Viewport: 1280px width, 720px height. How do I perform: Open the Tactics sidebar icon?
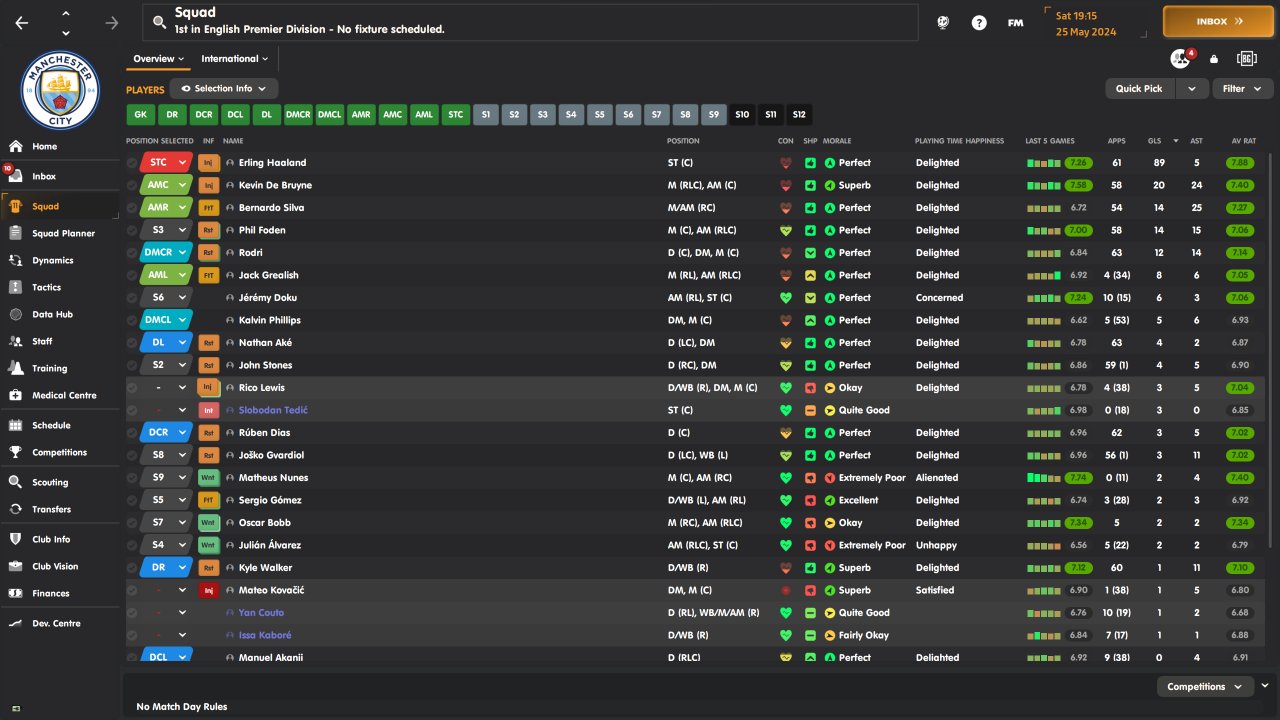pyautogui.click(x=16, y=287)
